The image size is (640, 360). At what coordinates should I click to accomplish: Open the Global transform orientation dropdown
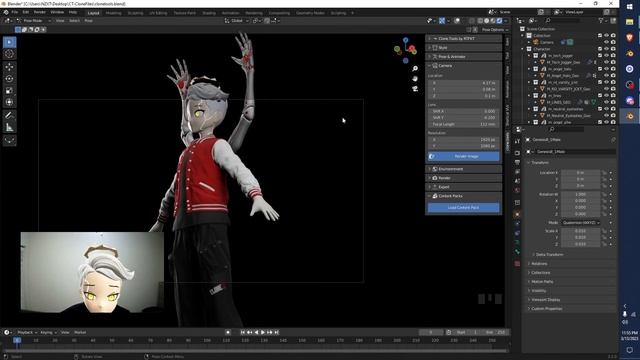[237, 20]
